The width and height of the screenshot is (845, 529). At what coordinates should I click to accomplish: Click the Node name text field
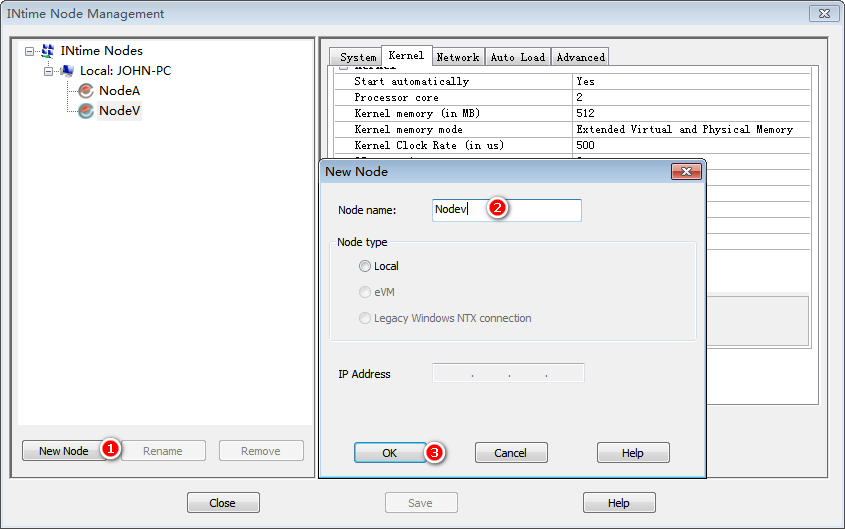click(507, 210)
